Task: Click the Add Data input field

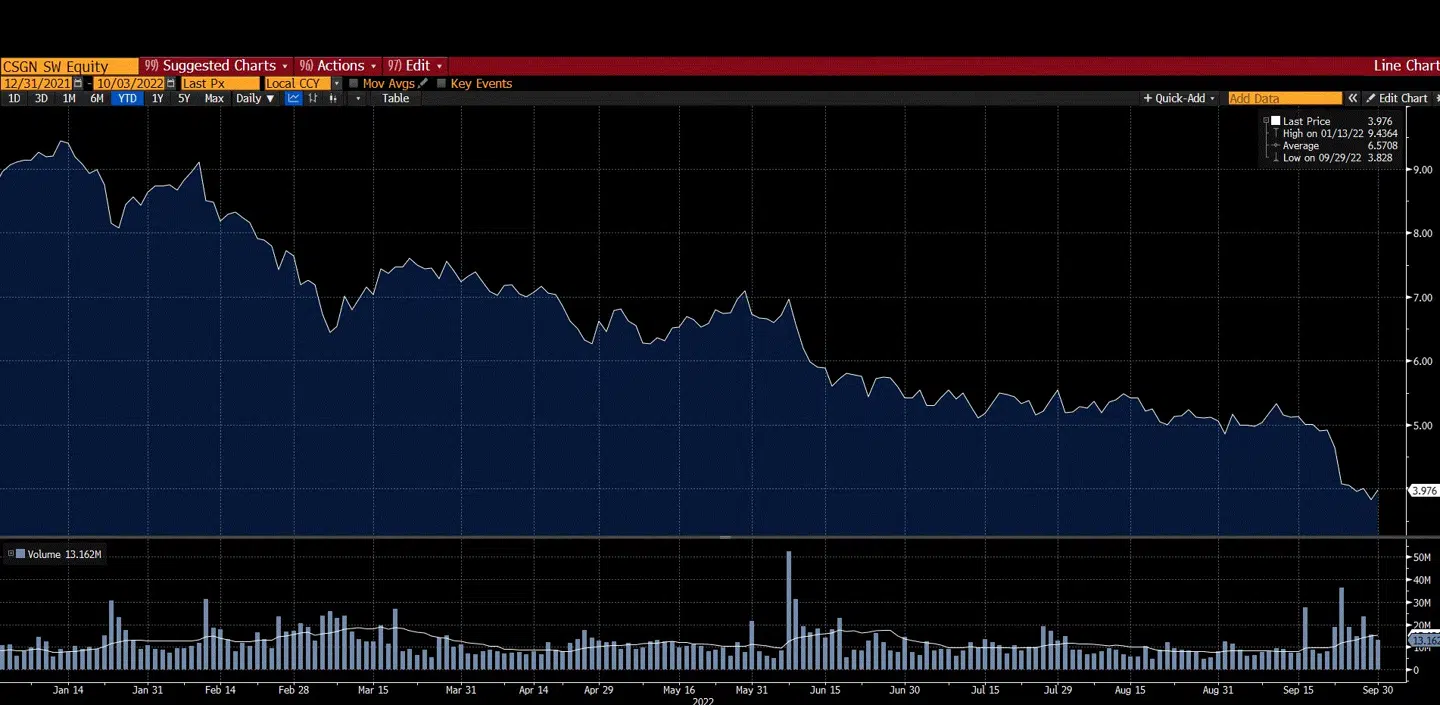Action: point(1284,98)
